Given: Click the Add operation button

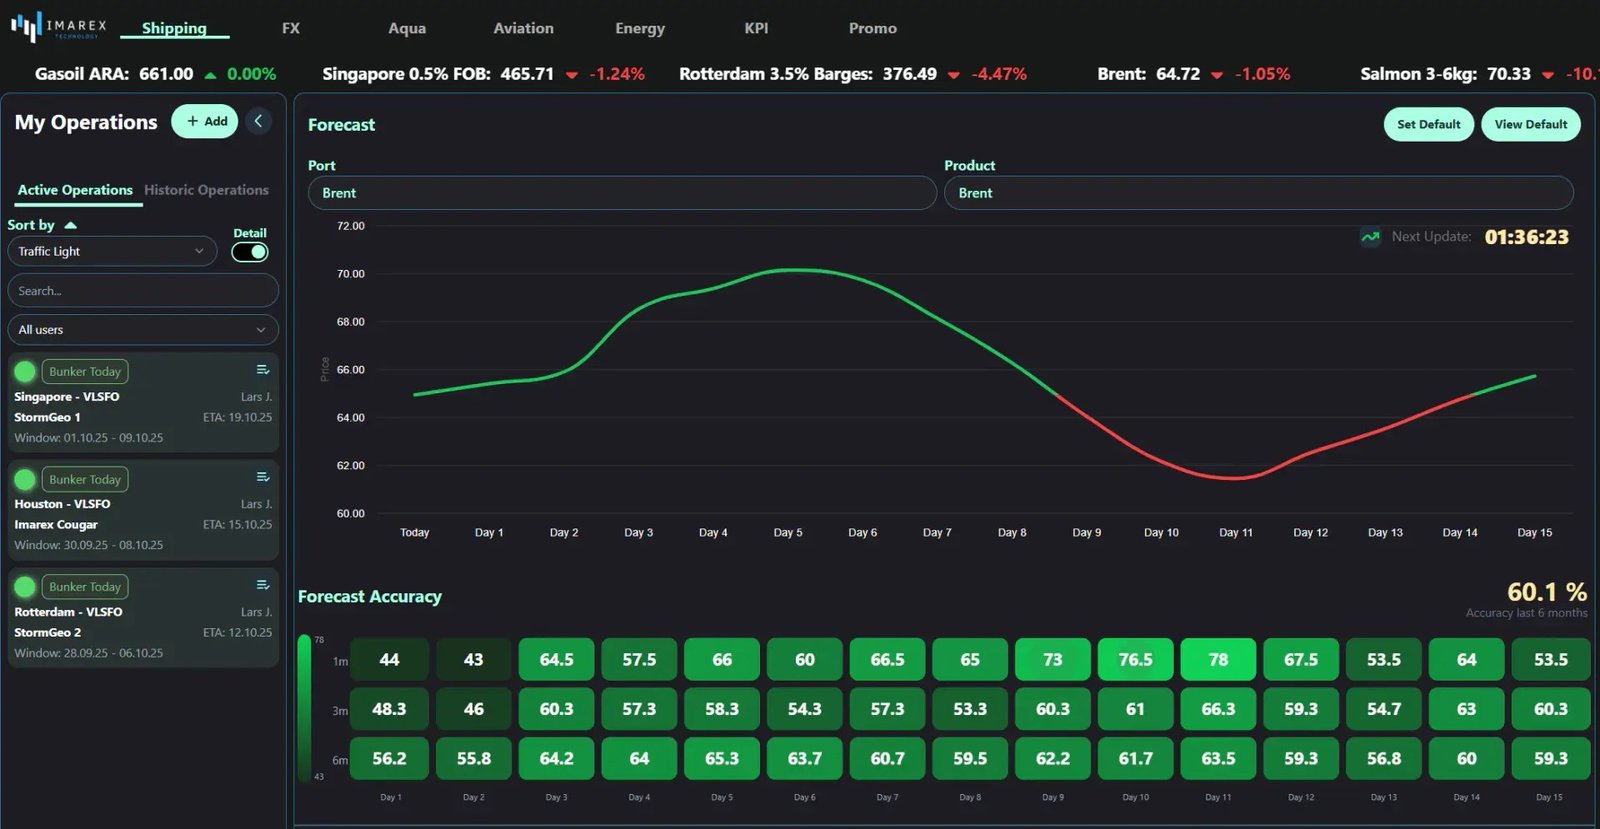Looking at the screenshot, I should tap(205, 121).
